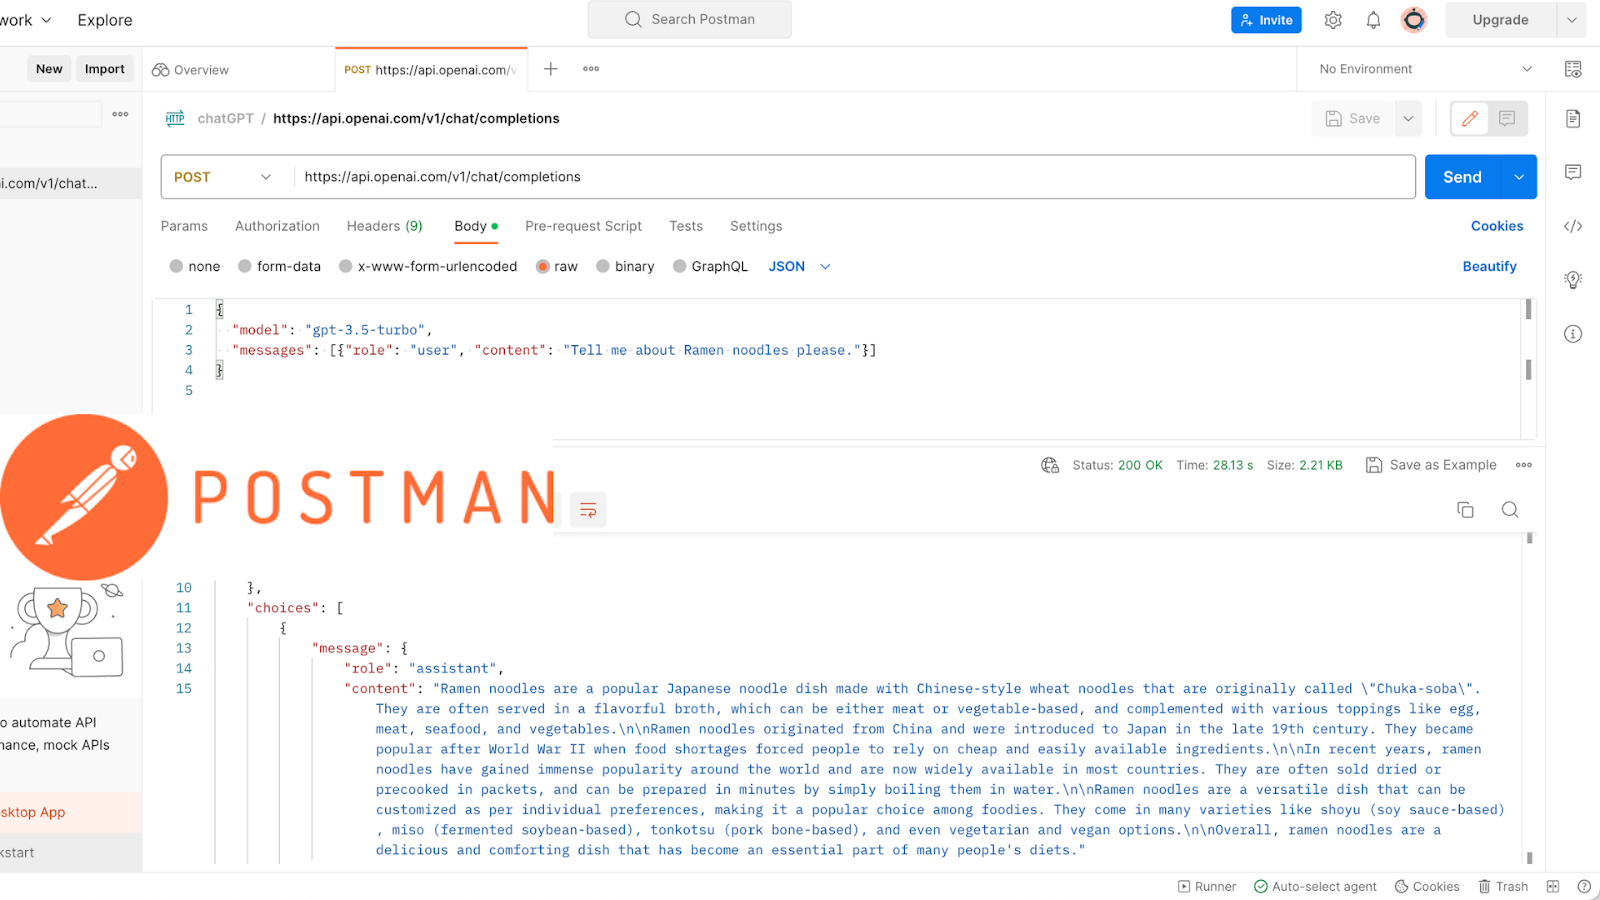1600x900 pixels.
Task: Click the Auto-select agent status item
Action: (x=1315, y=887)
